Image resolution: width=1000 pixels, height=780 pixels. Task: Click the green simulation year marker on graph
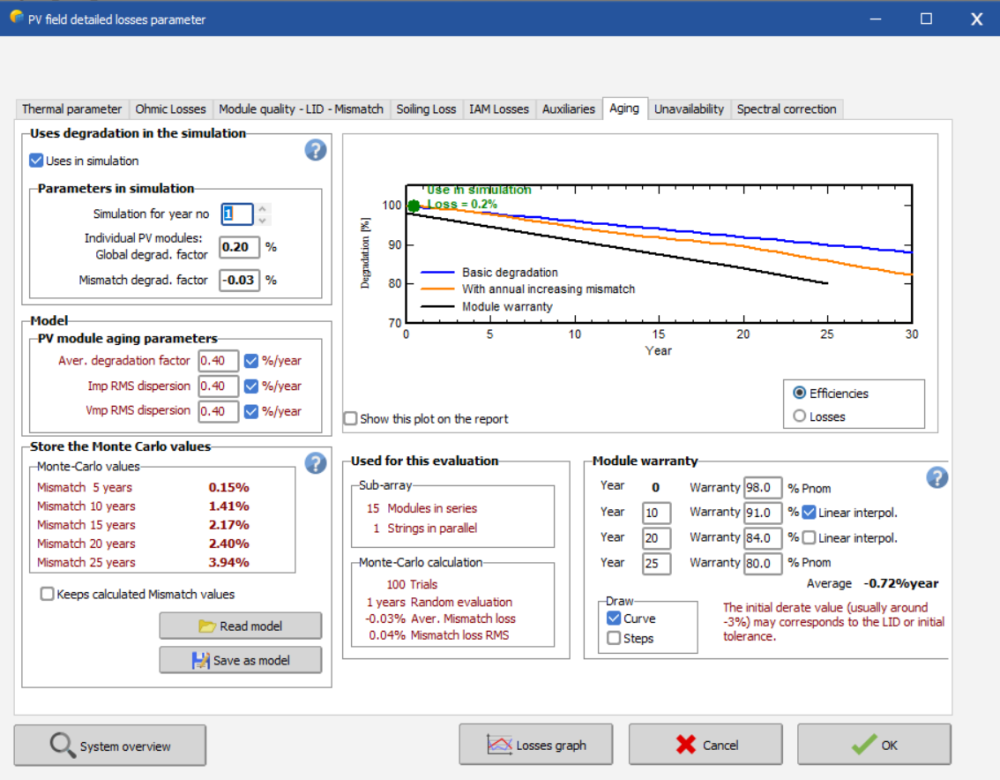click(x=414, y=206)
